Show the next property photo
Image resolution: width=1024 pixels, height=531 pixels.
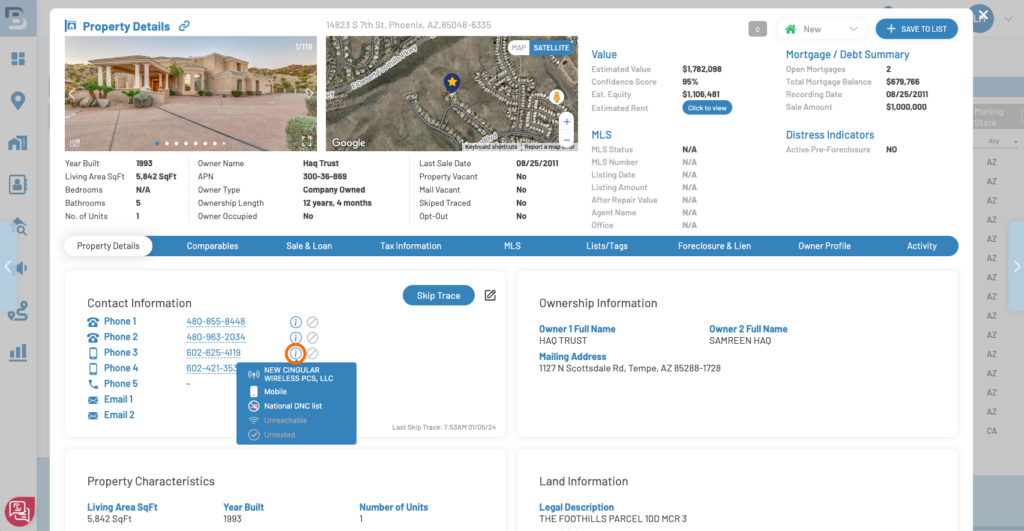[309, 93]
